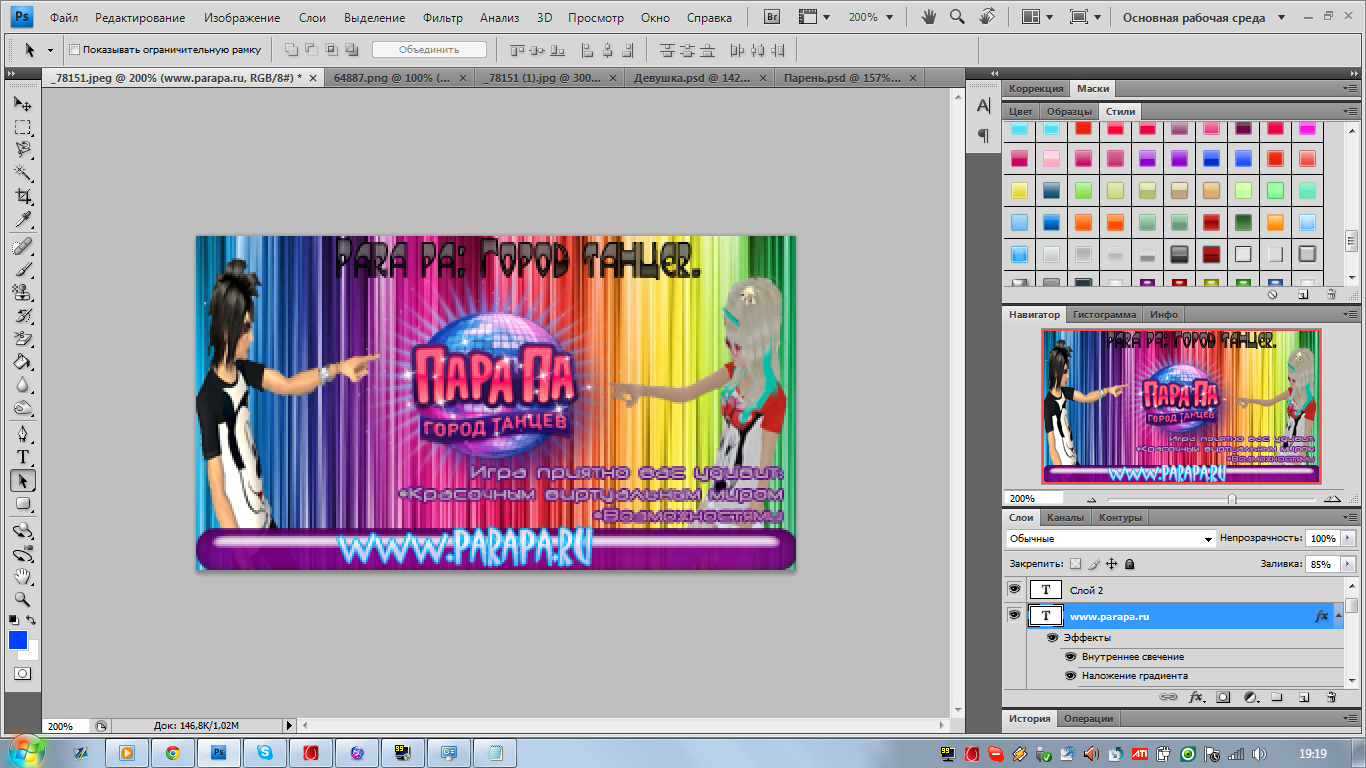Zoom in using Navigator large mountains button

click(x=1333, y=499)
